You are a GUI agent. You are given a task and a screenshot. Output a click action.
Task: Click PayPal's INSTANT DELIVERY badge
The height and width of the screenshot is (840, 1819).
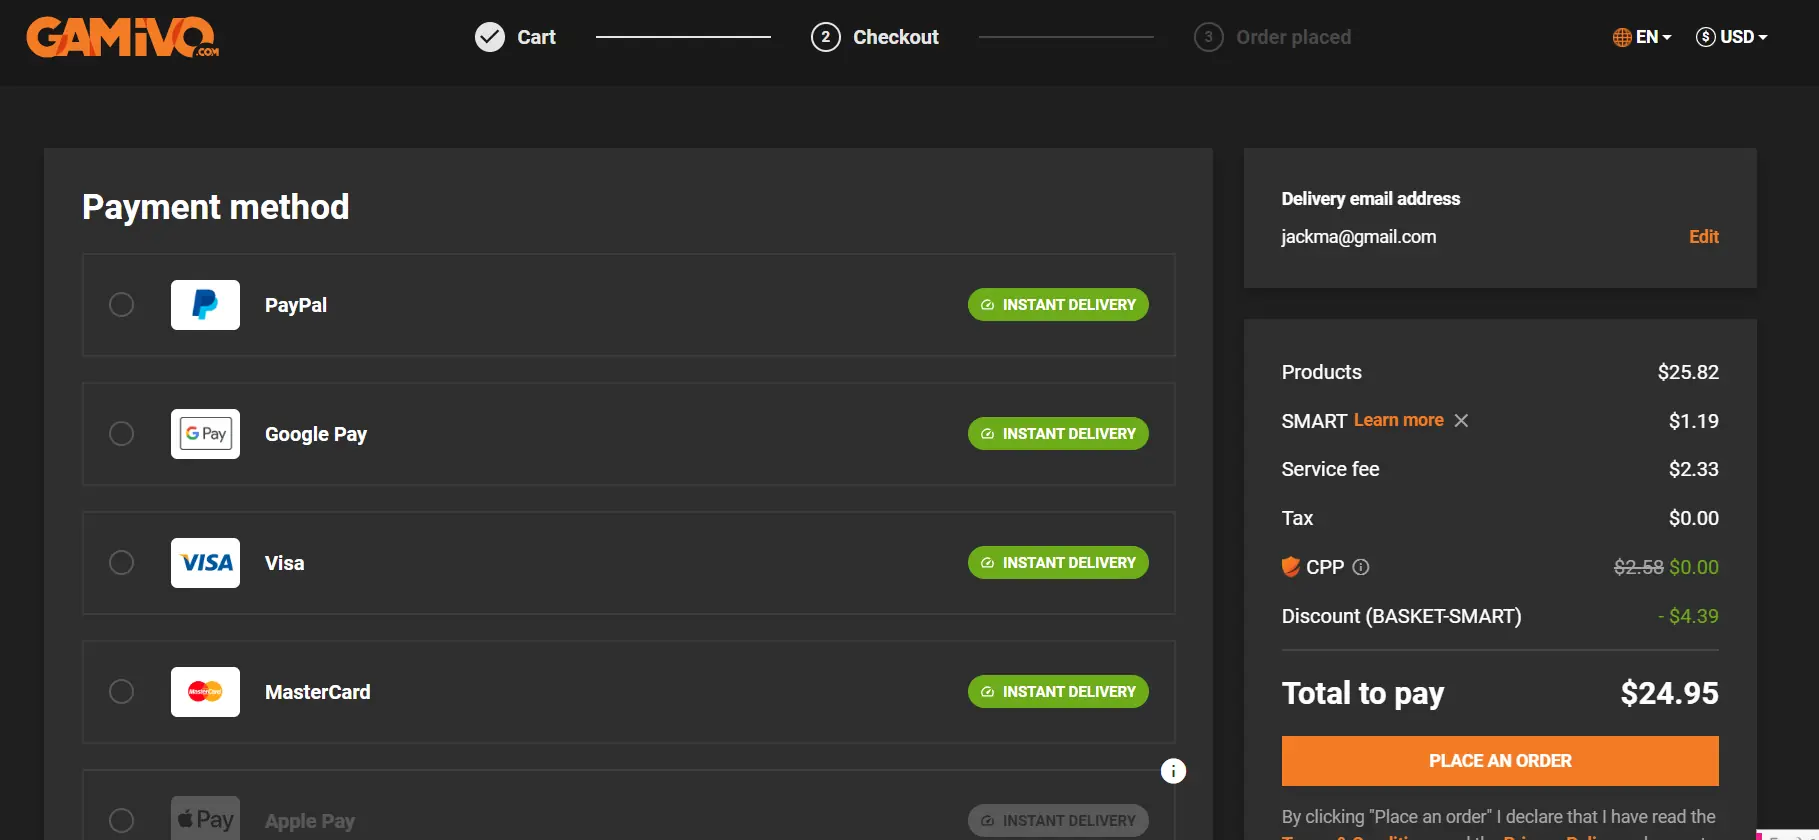[x=1058, y=305]
